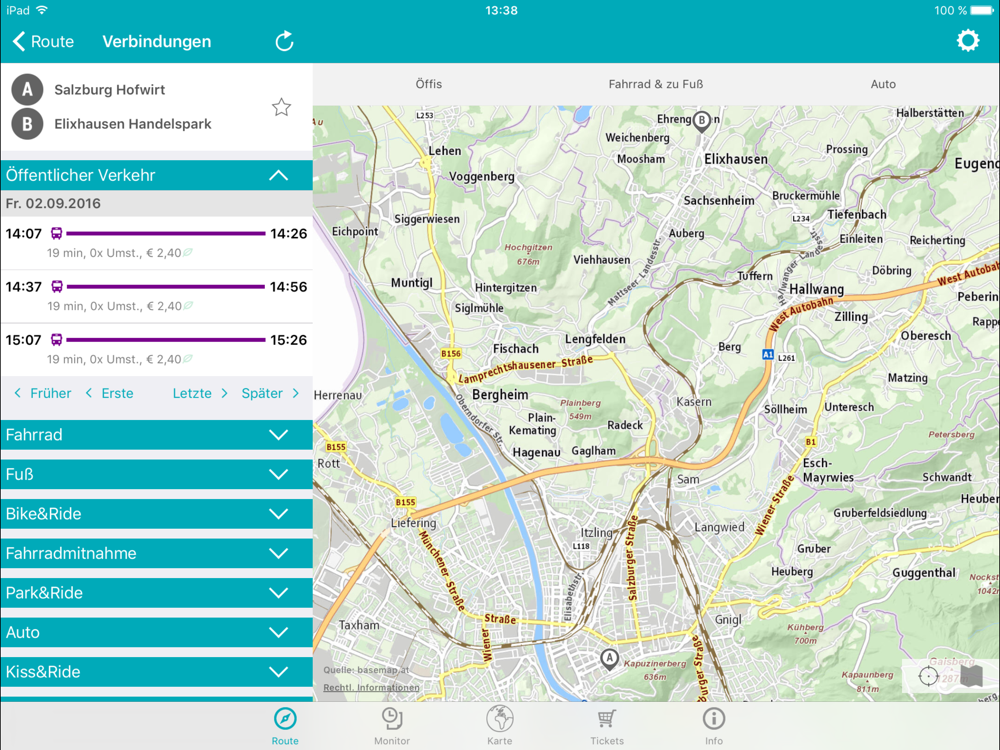
Task: Open the 14:07 to 14:26 connection
Action: point(156,242)
